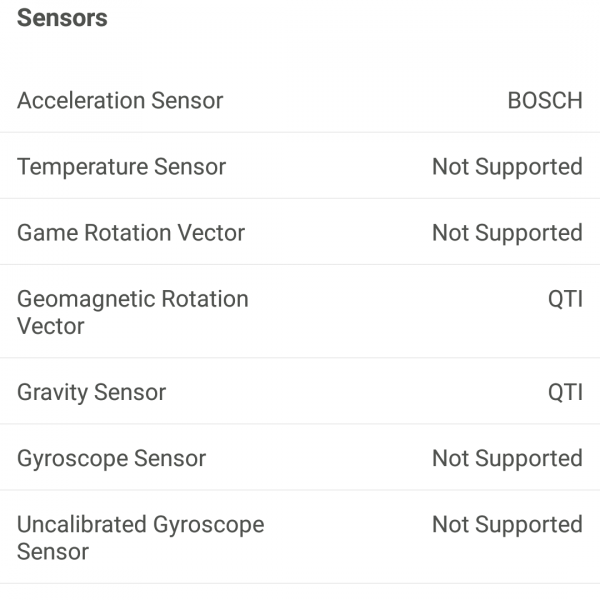This screenshot has width=600, height=600.
Task: Open the Temperature Sensor entry
Action: tap(121, 167)
